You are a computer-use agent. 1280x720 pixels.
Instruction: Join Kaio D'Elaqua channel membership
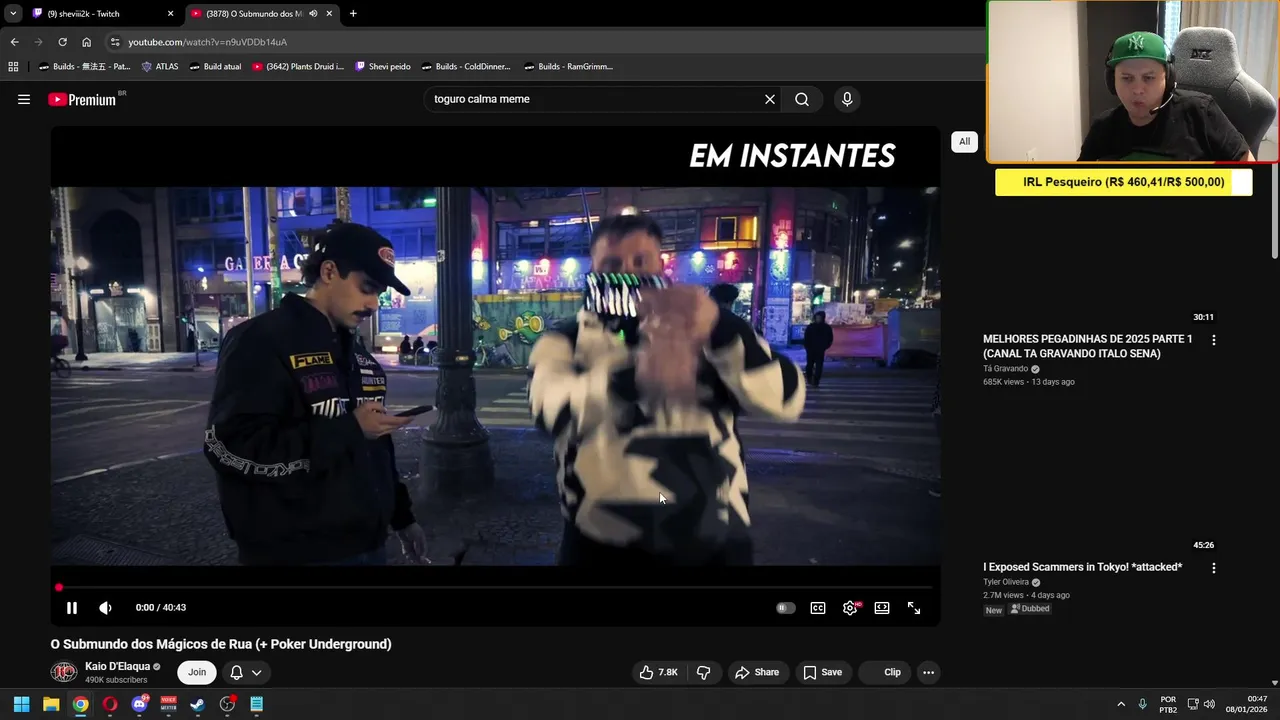197,672
